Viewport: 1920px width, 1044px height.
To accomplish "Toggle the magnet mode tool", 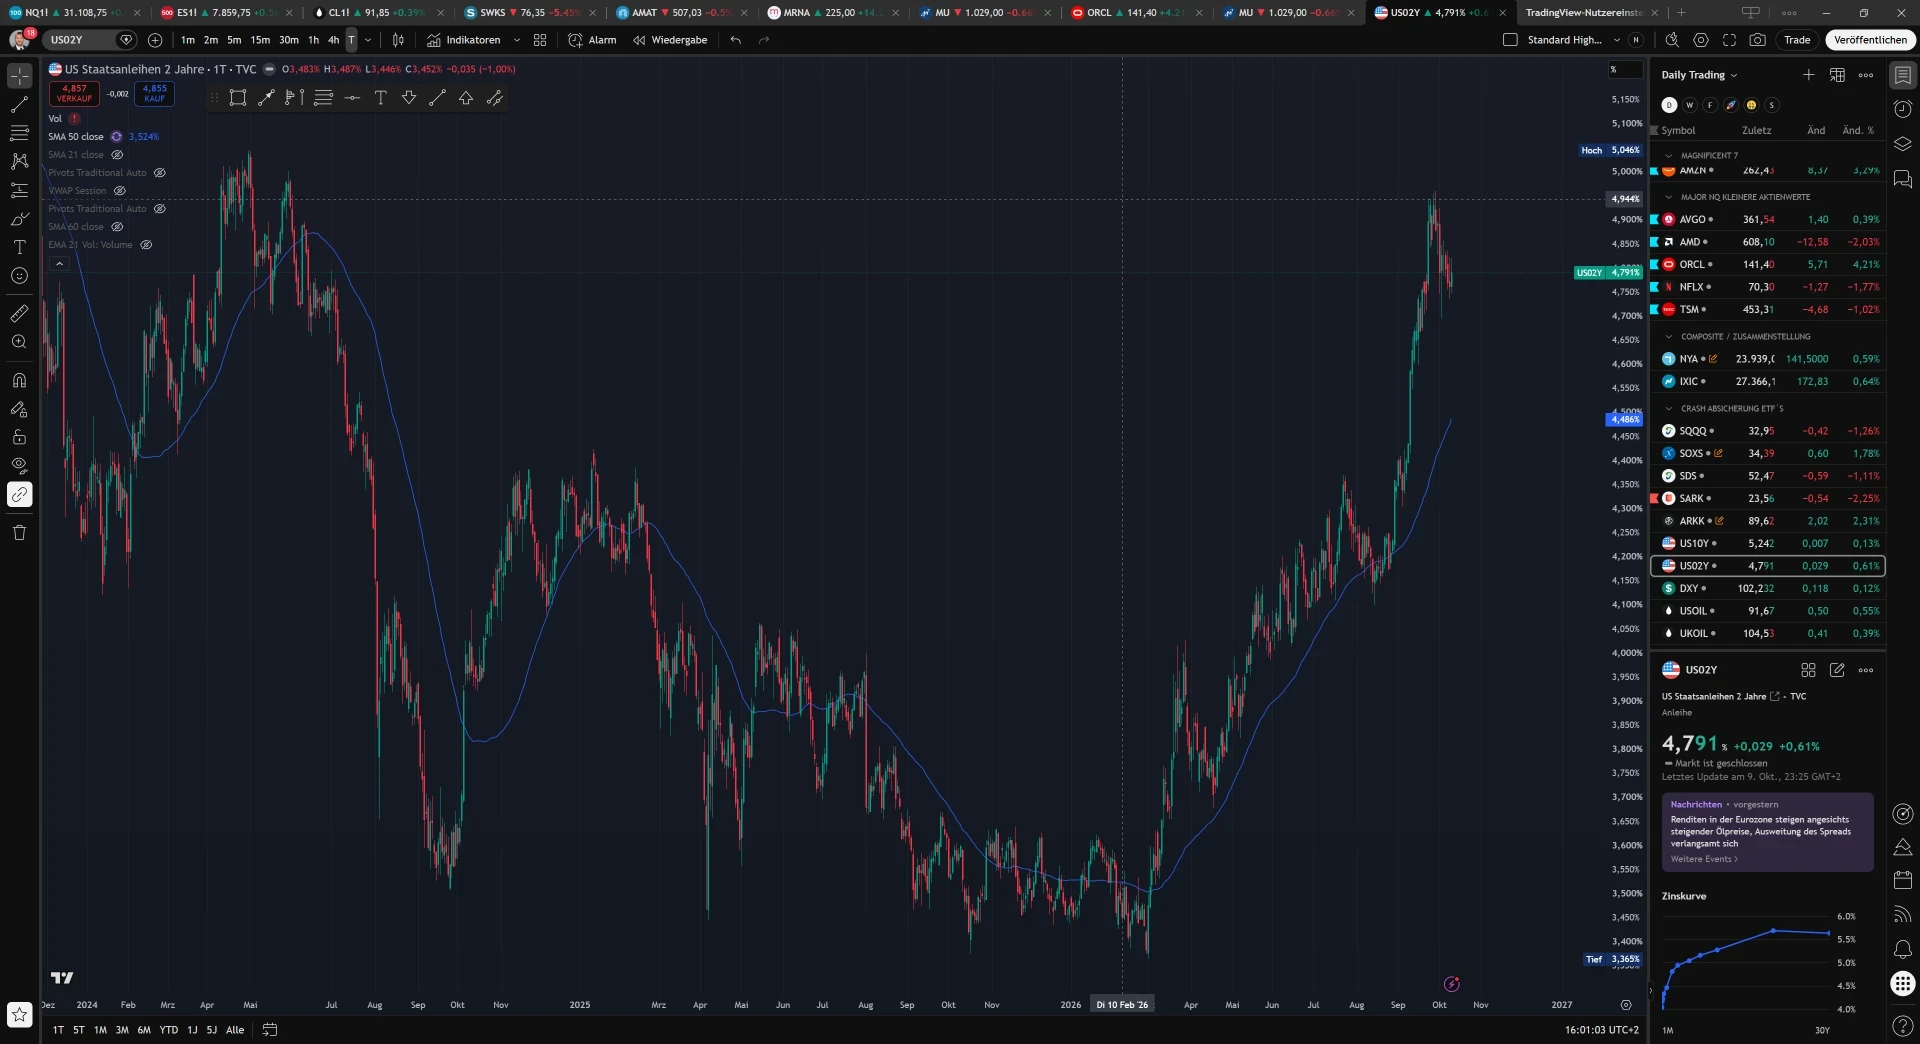I will (19, 380).
